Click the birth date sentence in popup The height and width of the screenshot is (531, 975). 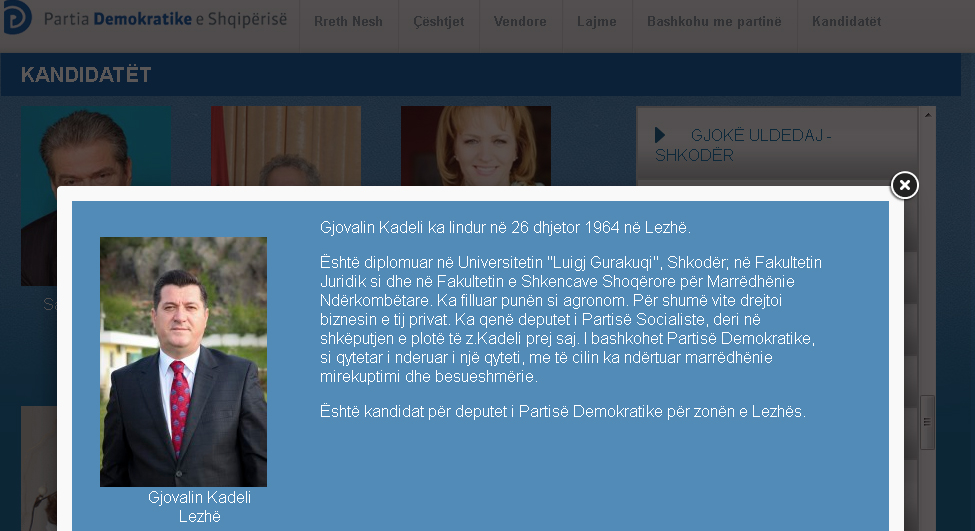click(x=505, y=228)
